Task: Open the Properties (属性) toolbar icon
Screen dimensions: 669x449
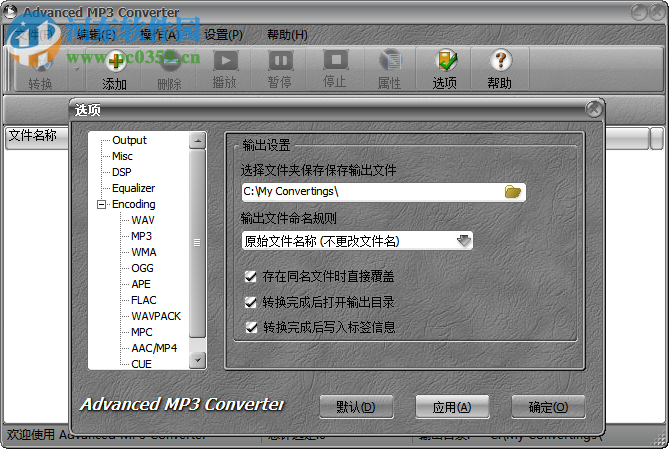Action: (390, 61)
